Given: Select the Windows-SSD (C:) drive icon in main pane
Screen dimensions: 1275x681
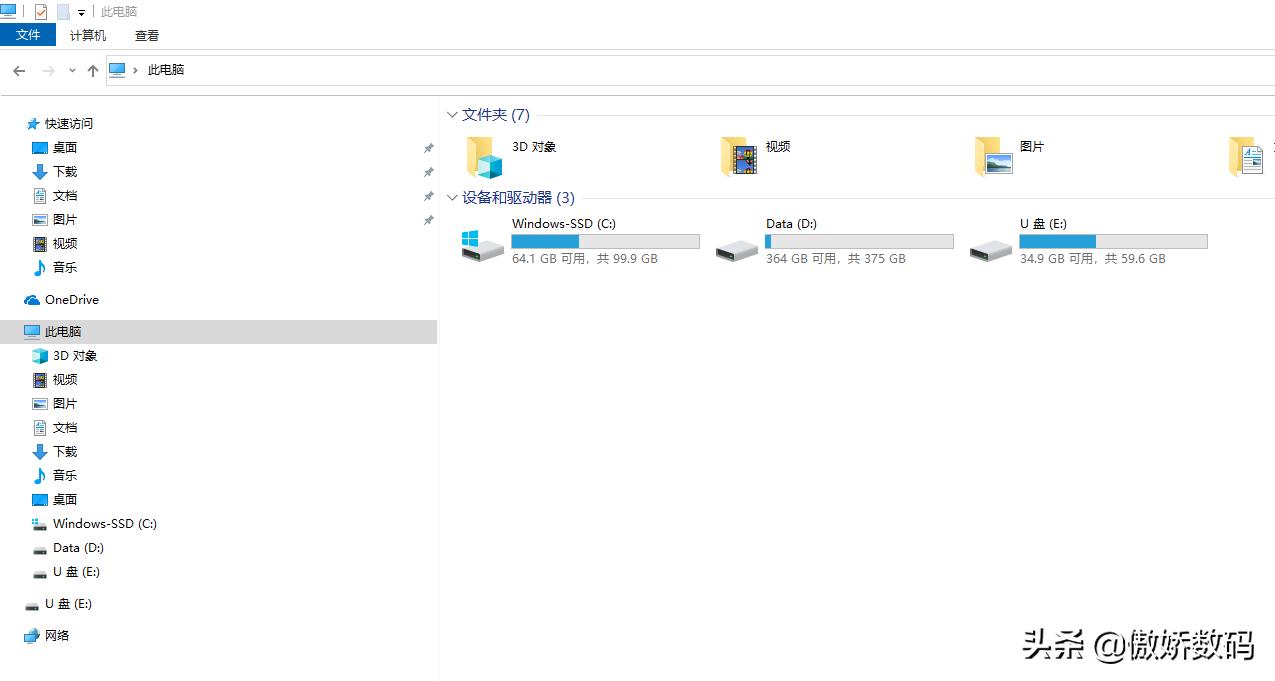Looking at the screenshot, I should pyautogui.click(x=483, y=246).
